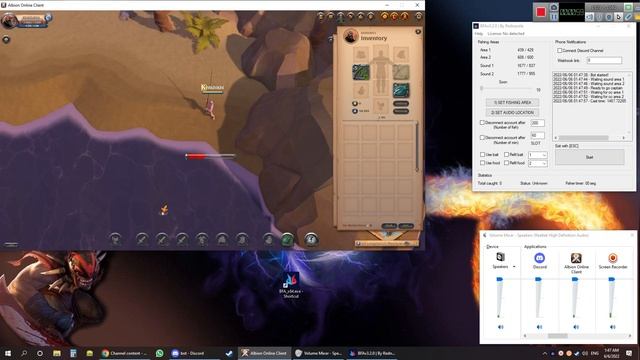This screenshot has width=640, height=360.
Task: Enable Disconnect account after number of min
Action: 482,138
